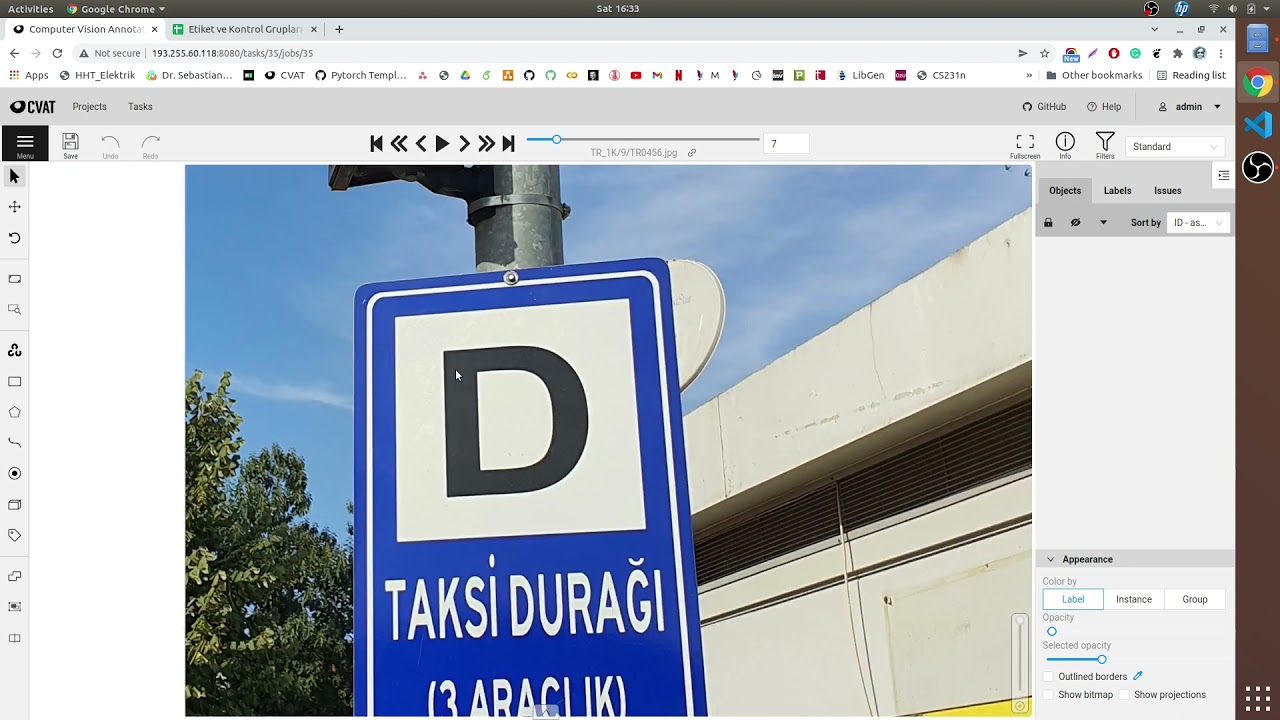Image resolution: width=1280 pixels, height=720 pixels.
Task: Jump forward multiple frames
Action: click(486, 144)
